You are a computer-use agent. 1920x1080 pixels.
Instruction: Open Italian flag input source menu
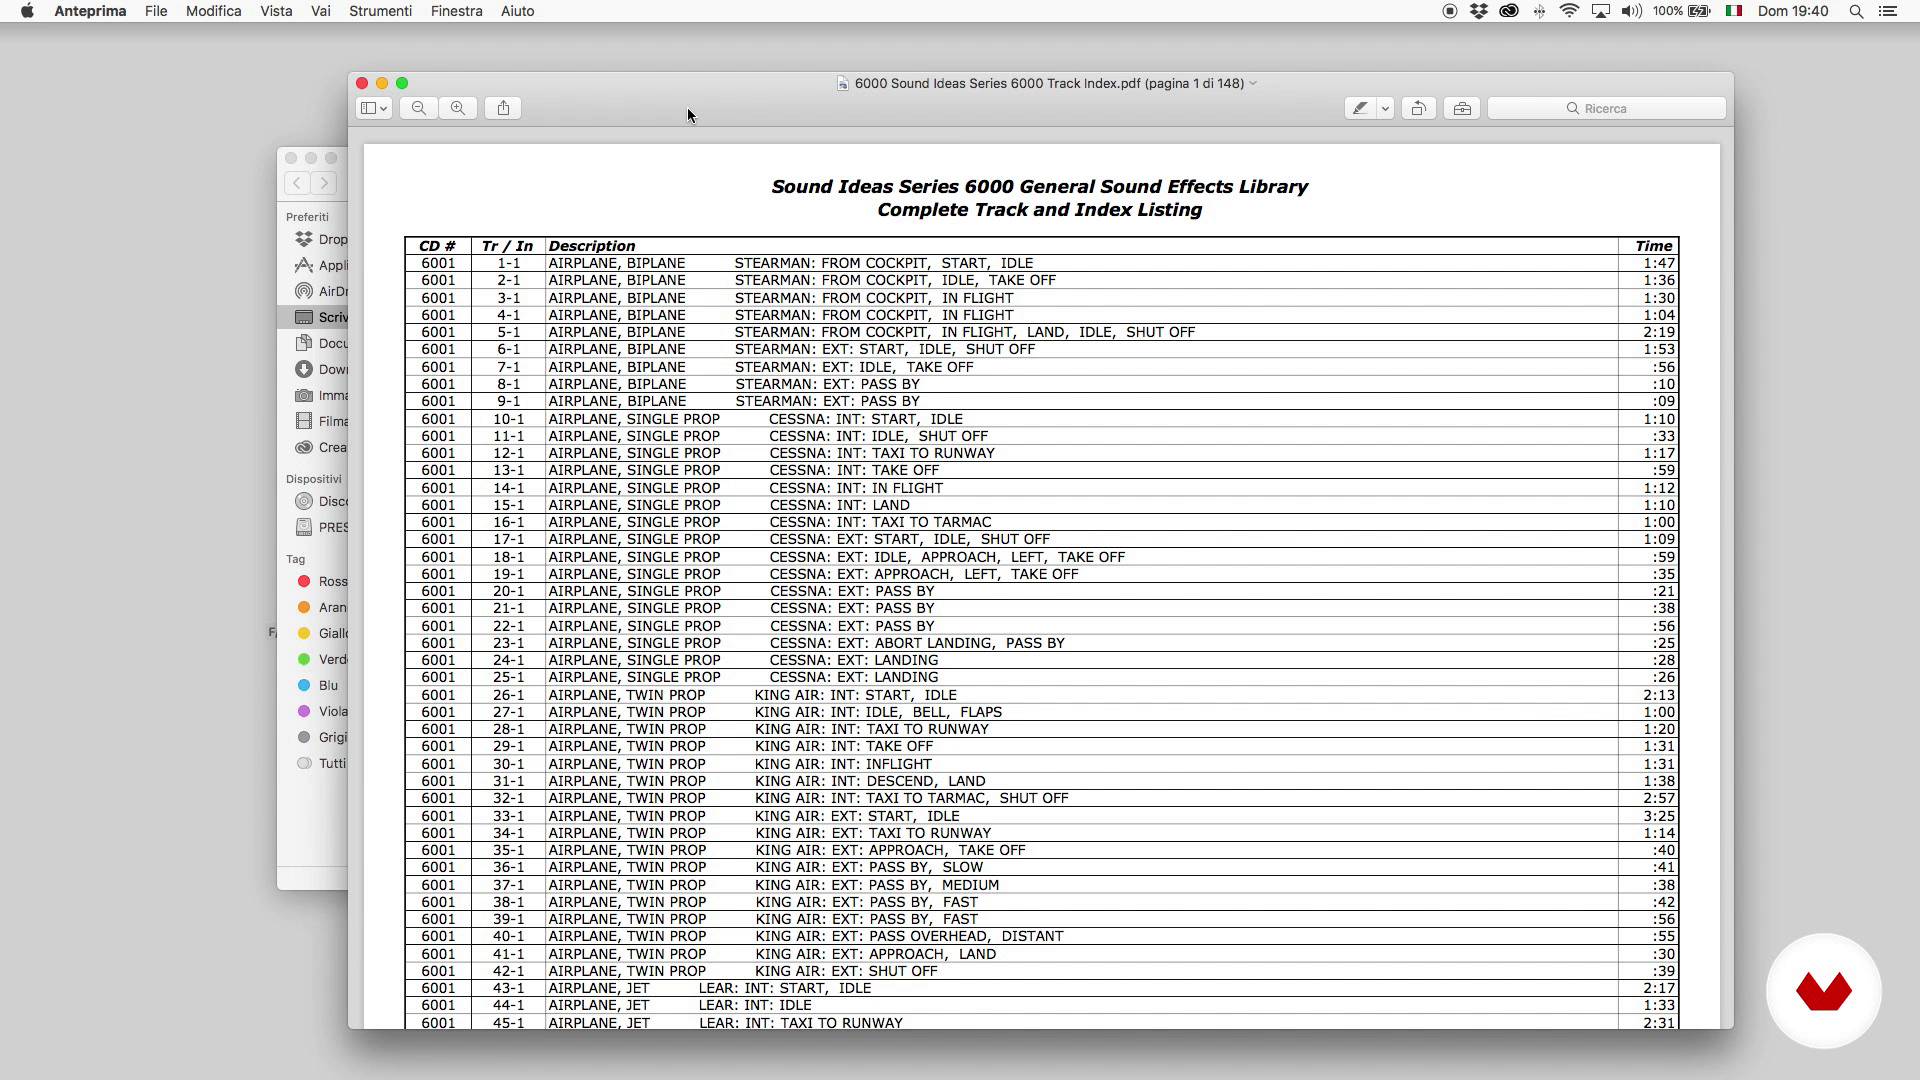[x=1734, y=11]
